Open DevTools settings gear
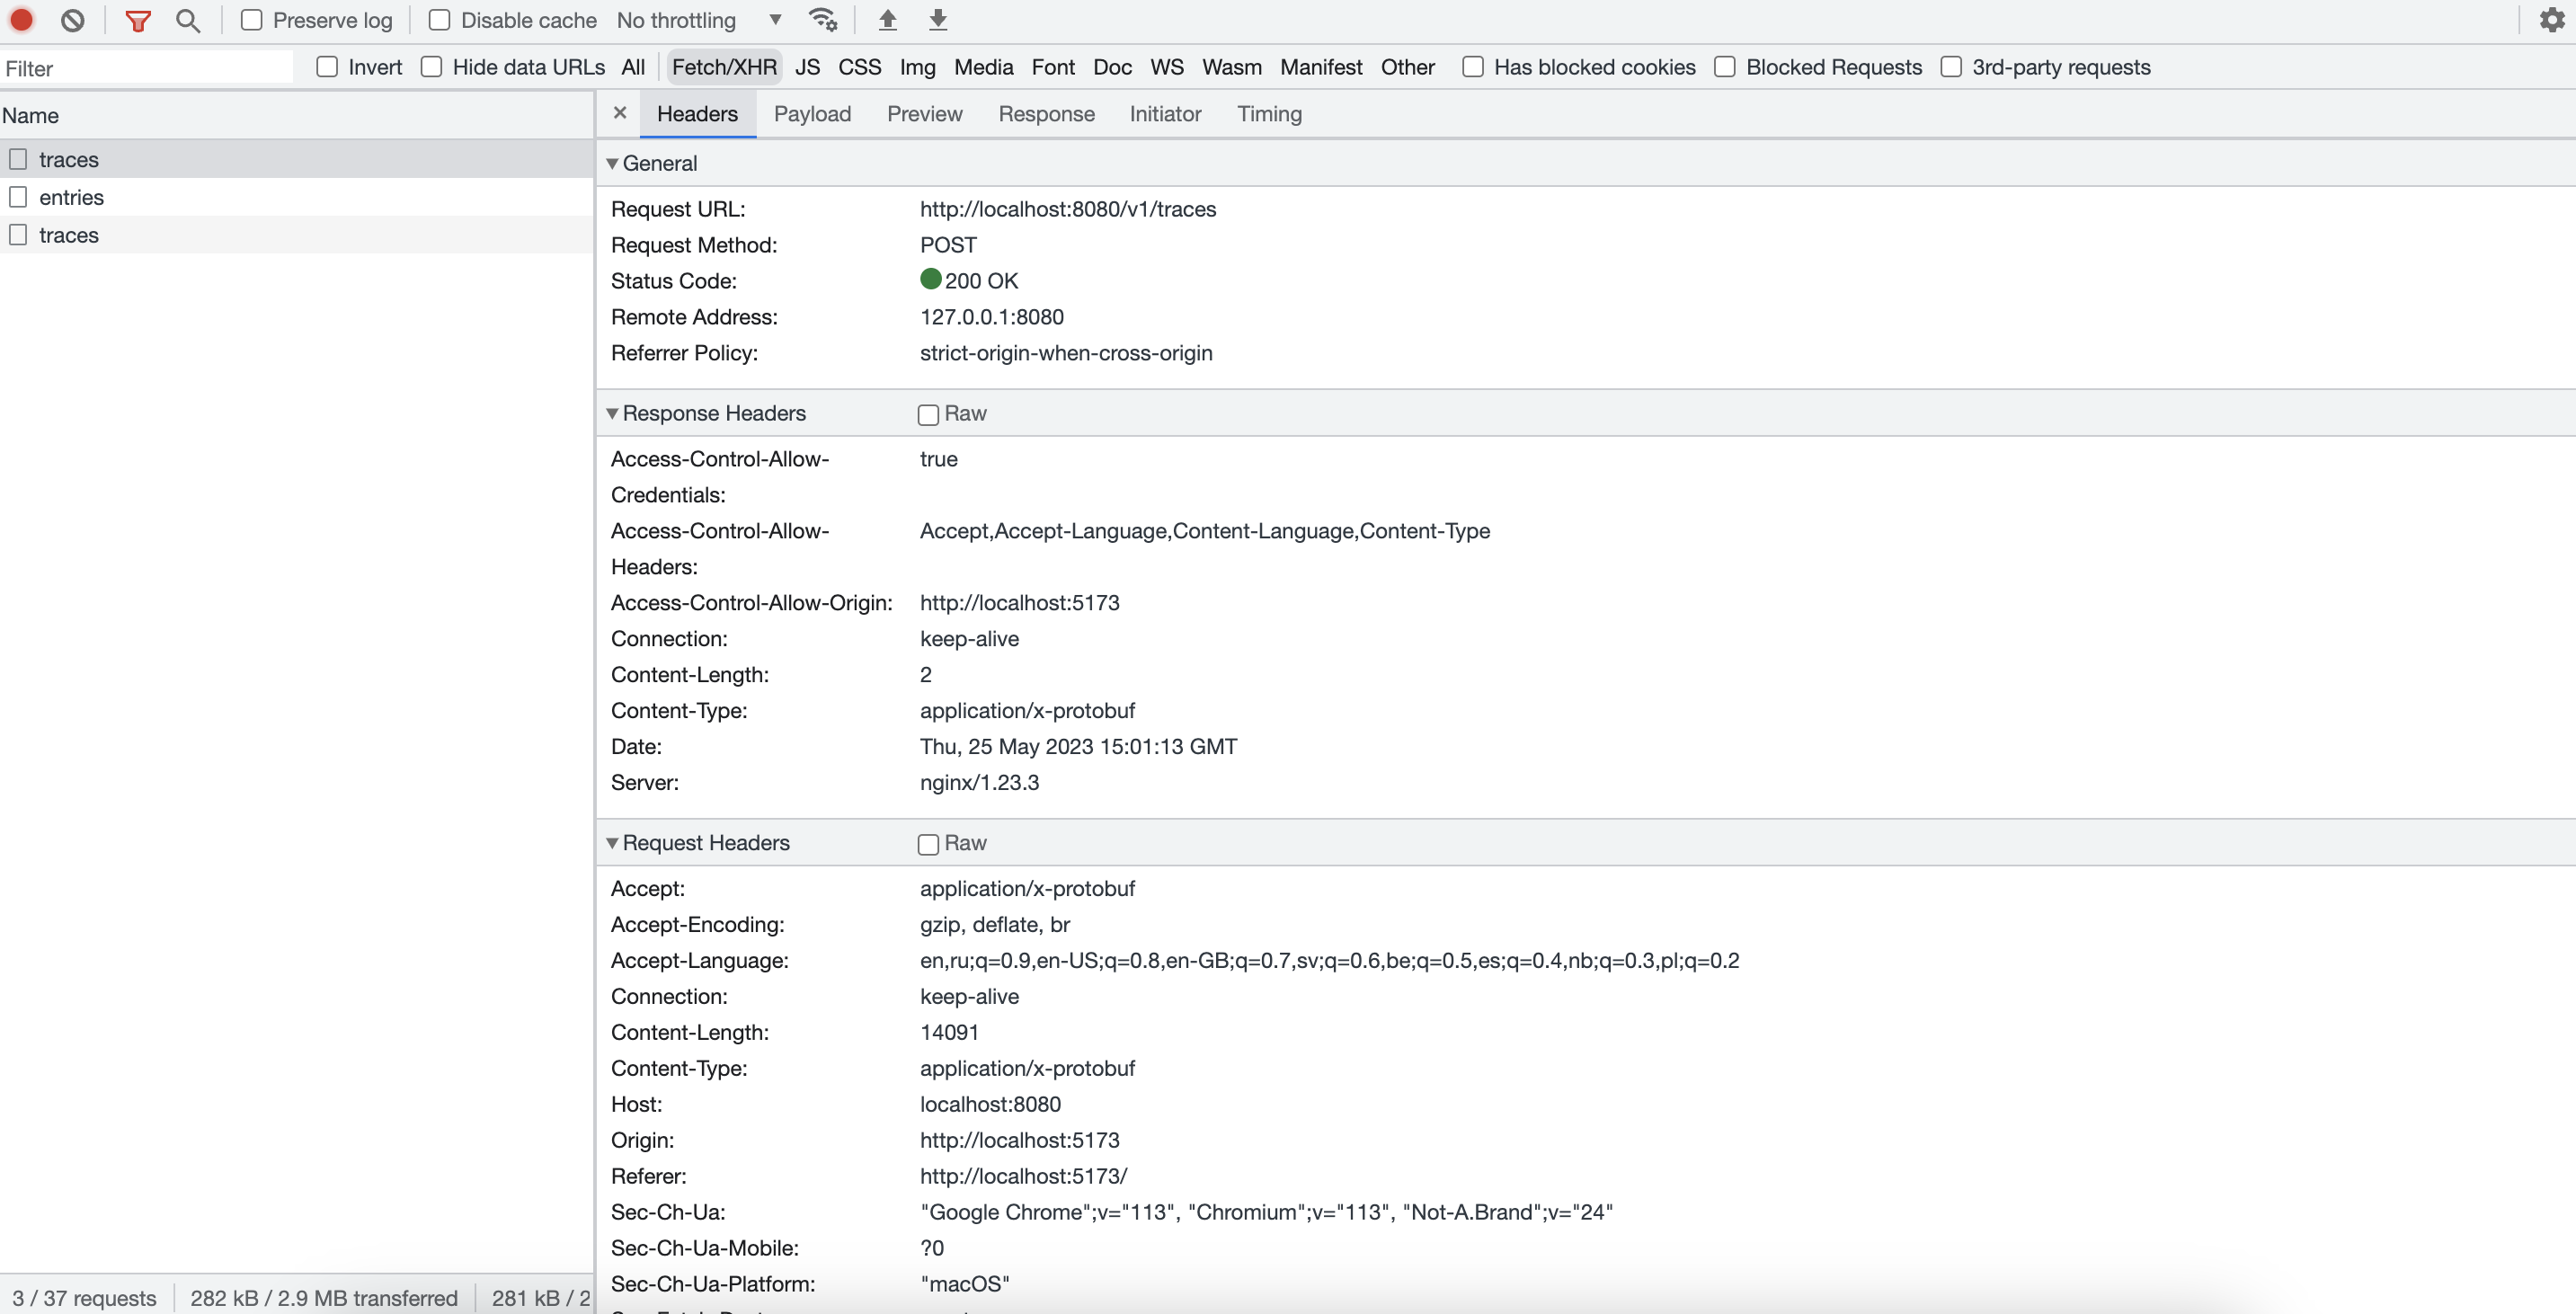The height and width of the screenshot is (1314, 2576). (x=2552, y=20)
